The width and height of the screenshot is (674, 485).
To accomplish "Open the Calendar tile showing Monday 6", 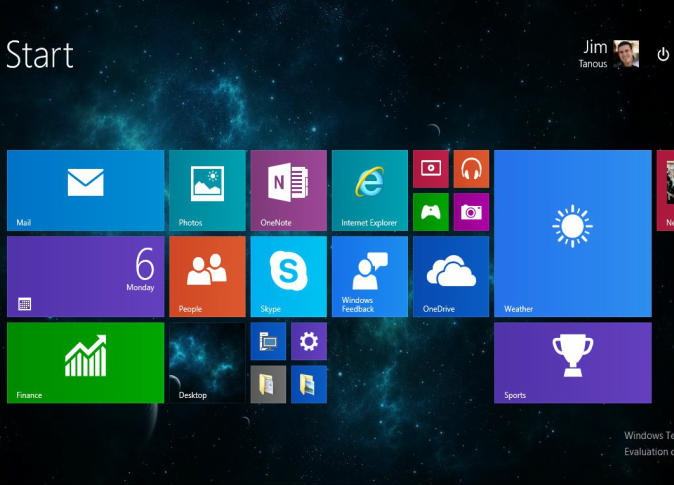I will coord(85,276).
